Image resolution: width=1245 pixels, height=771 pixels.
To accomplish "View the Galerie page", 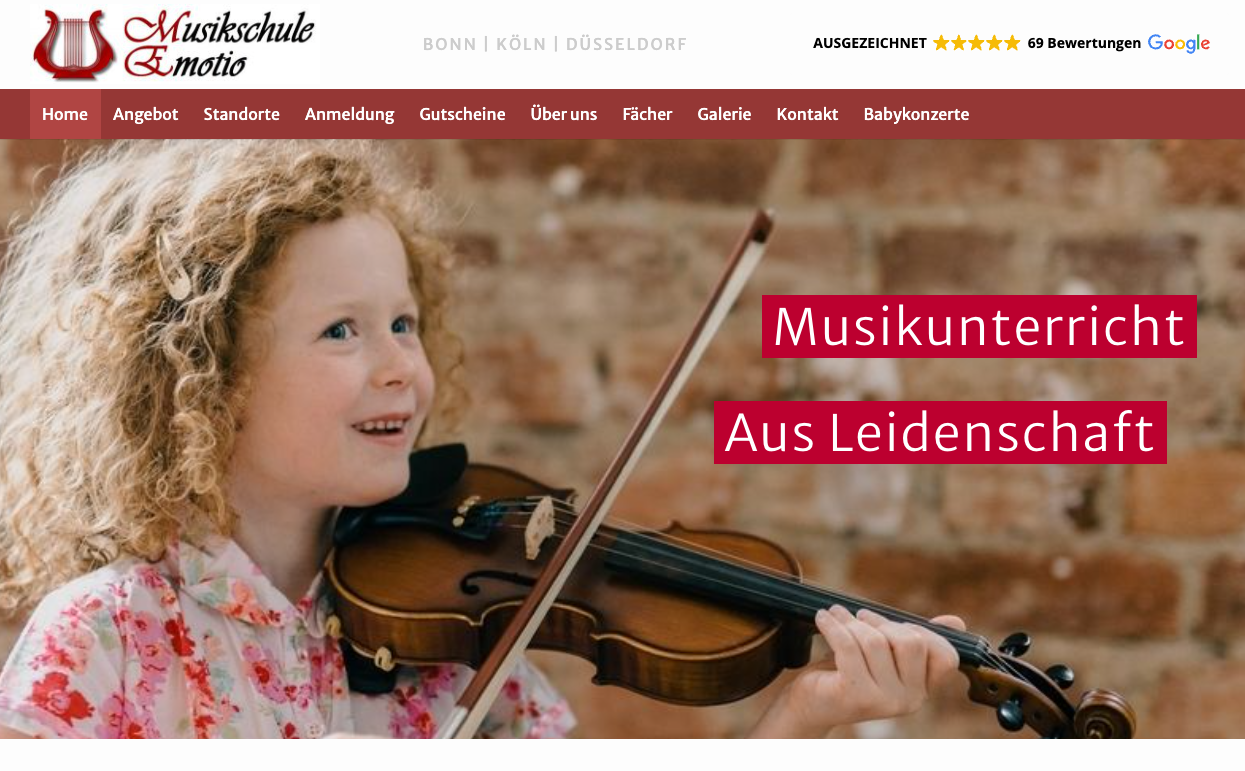I will point(724,114).
